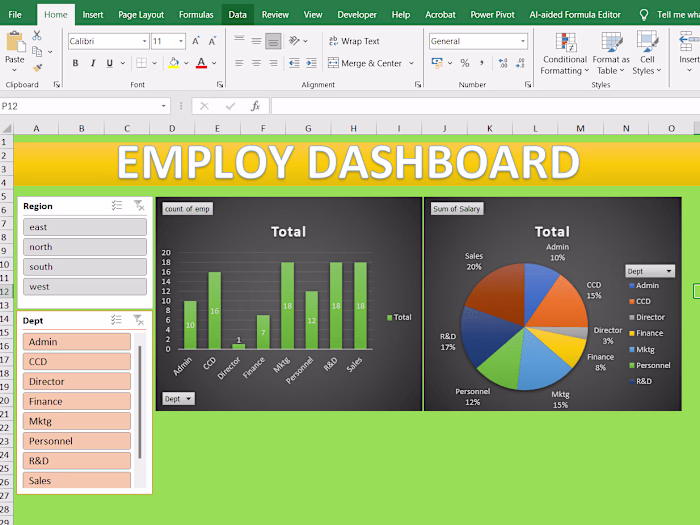Screen dimensions: 700x525
Task: Open the font name Calibri dropdown
Action: click(144, 41)
